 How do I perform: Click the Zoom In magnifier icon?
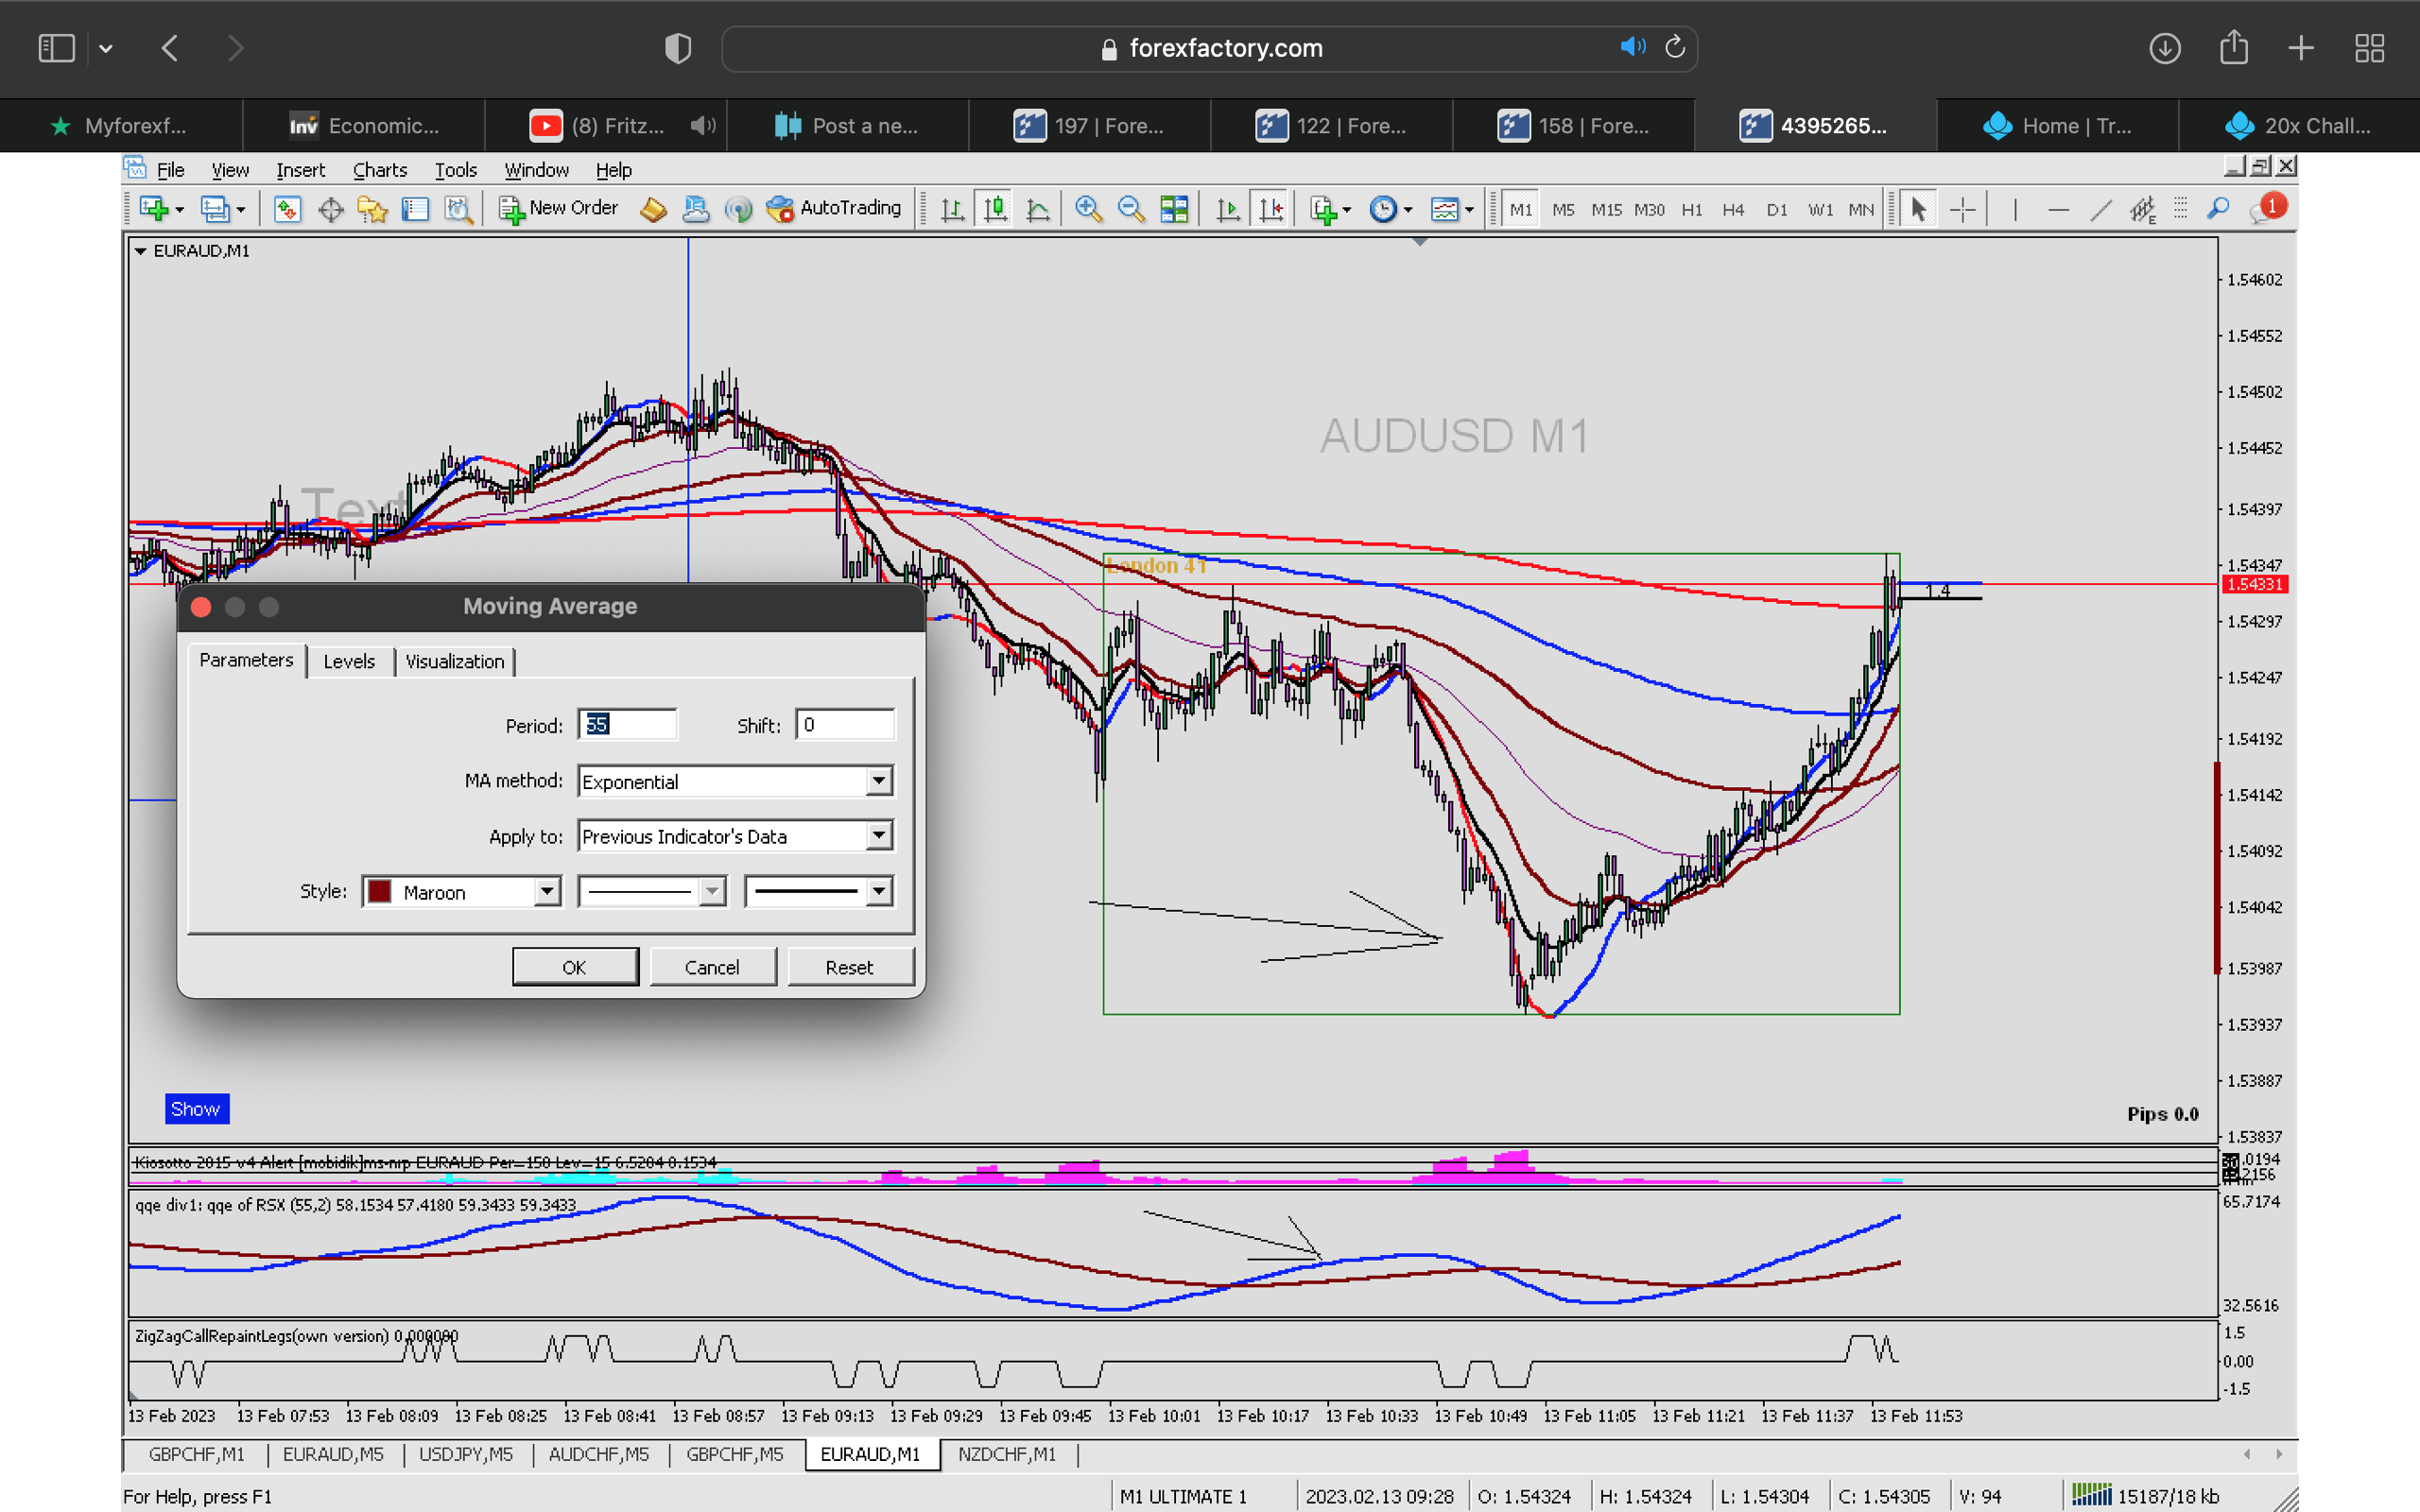coord(1088,209)
